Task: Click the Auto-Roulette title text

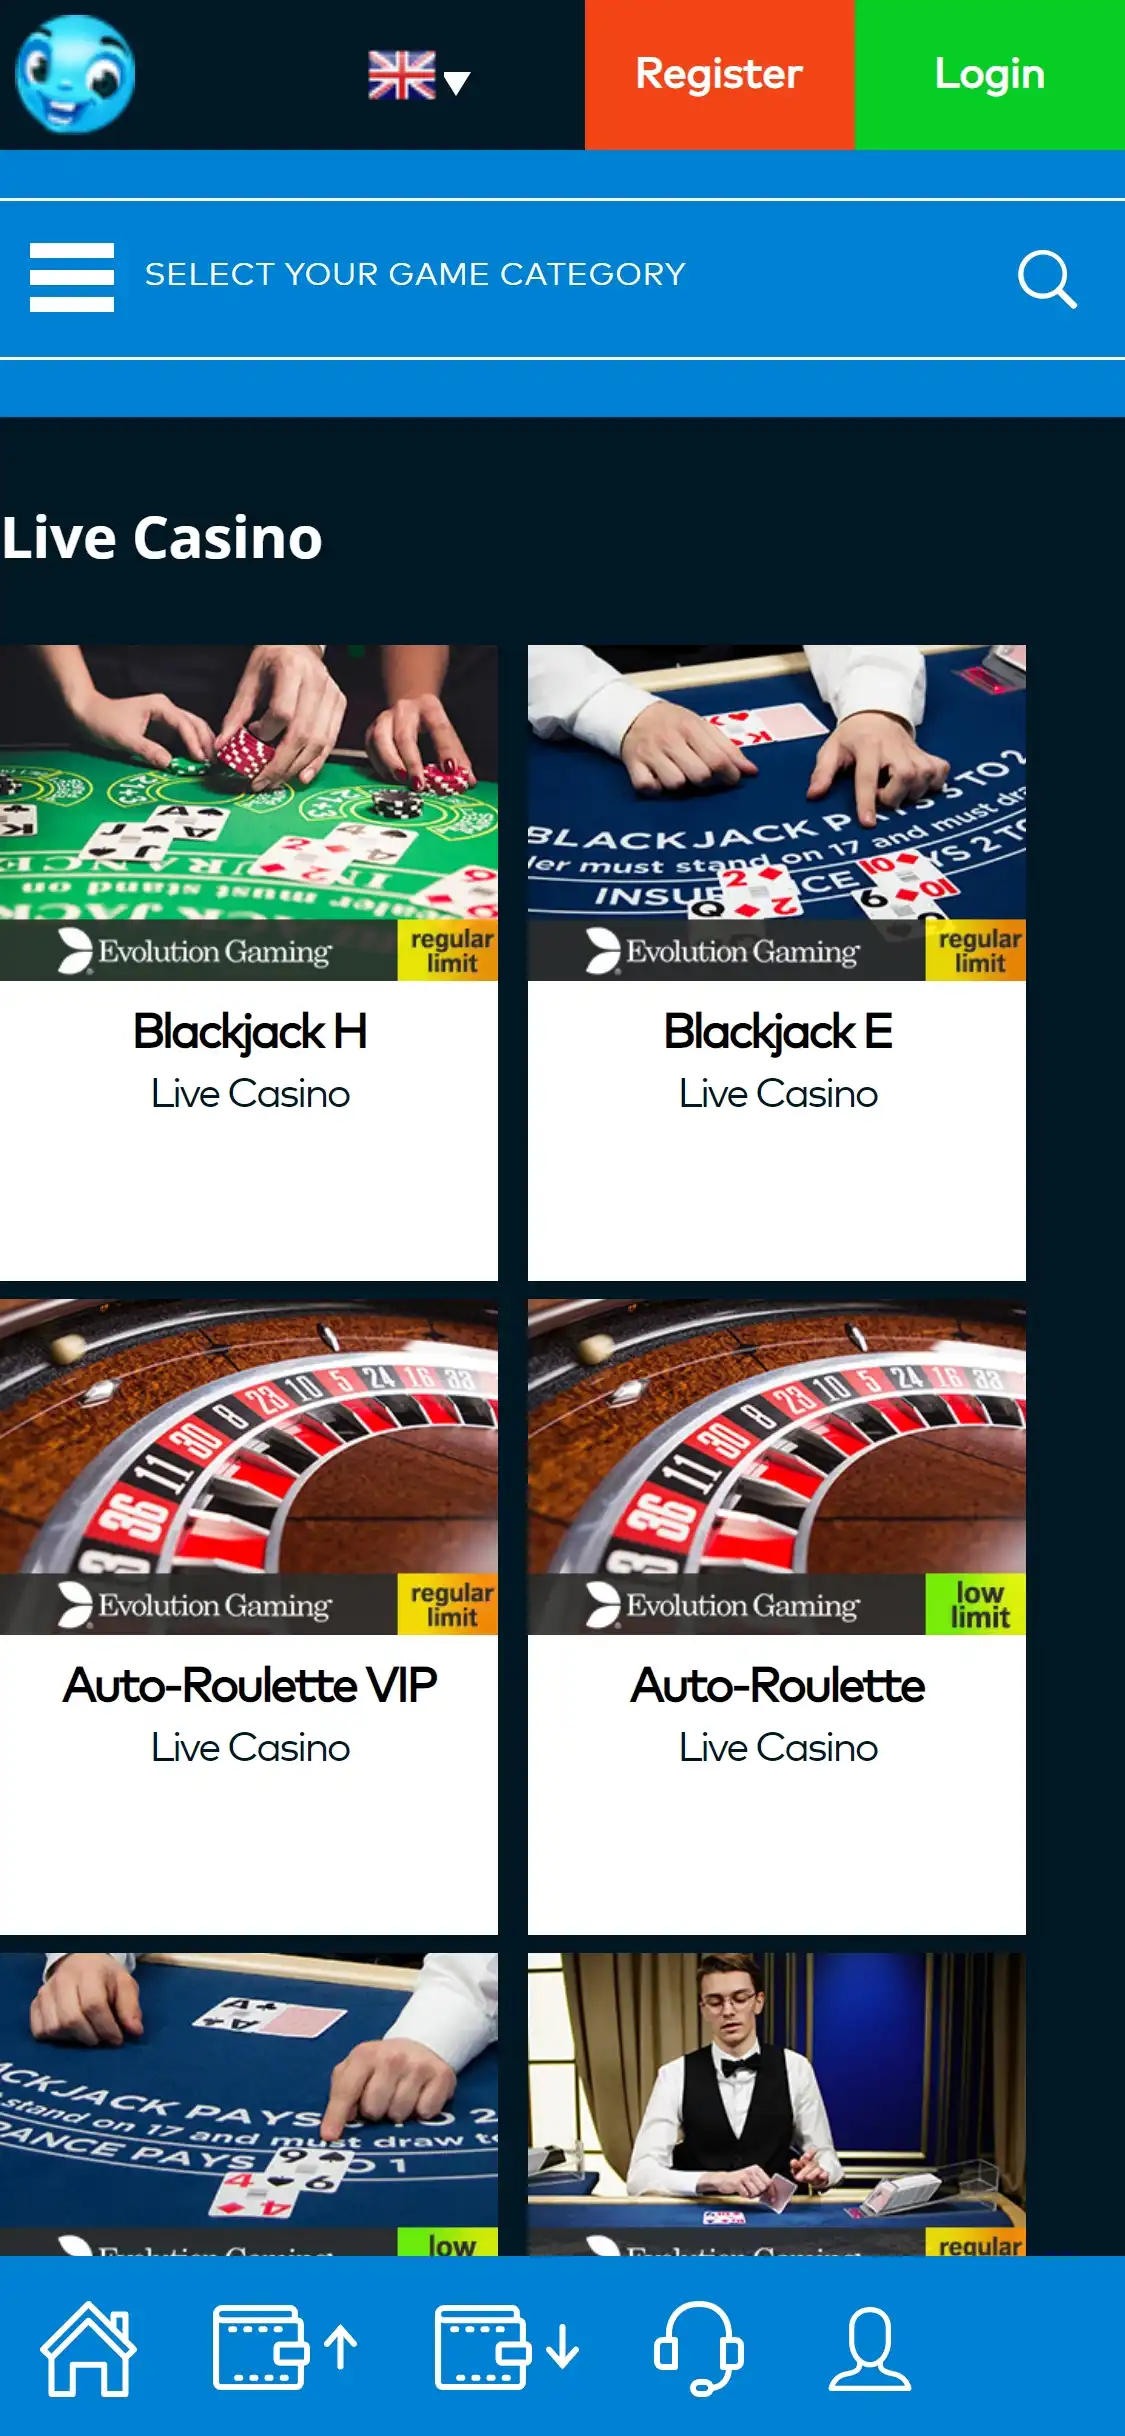Action: 778,1686
